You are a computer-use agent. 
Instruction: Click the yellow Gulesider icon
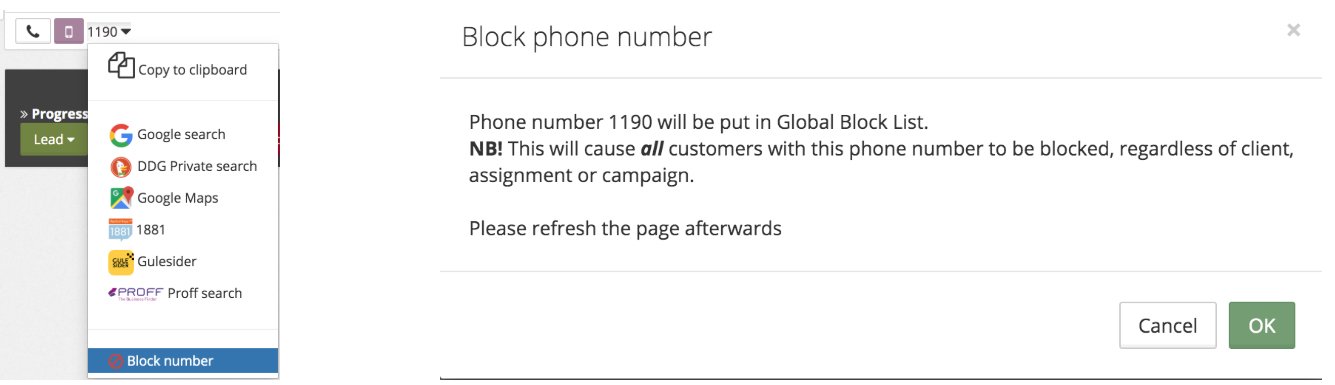pyautogui.click(x=121, y=262)
